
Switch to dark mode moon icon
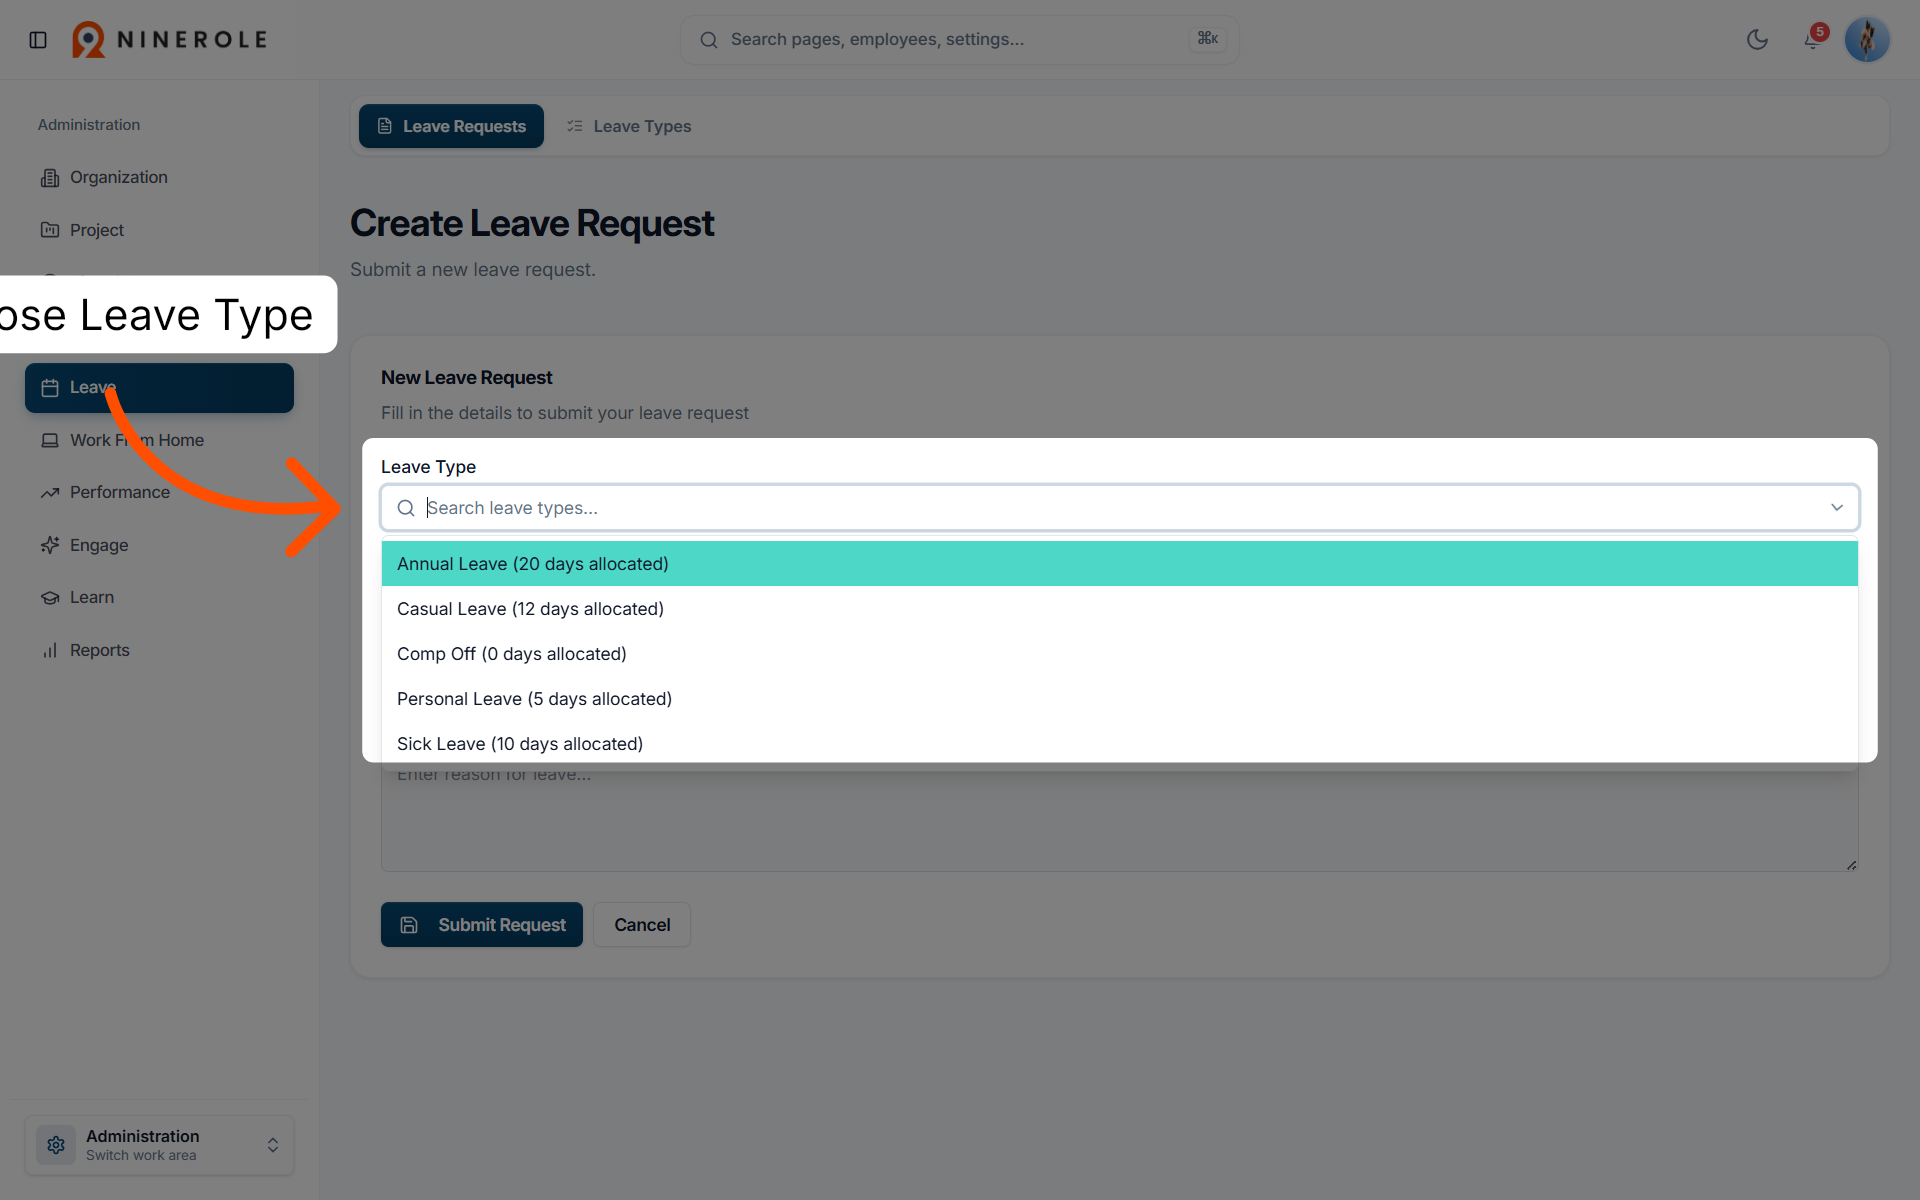click(1757, 40)
